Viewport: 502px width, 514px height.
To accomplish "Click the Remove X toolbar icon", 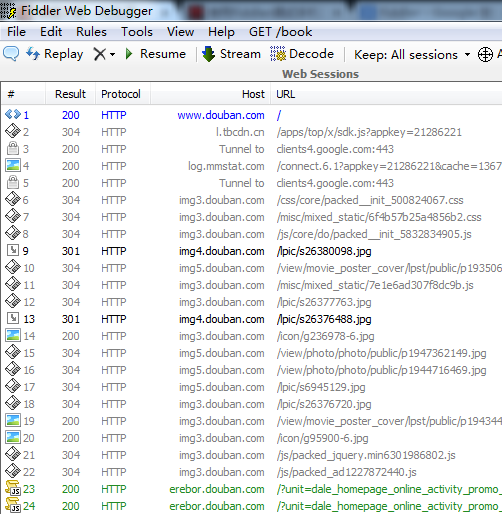I will click(x=99, y=54).
